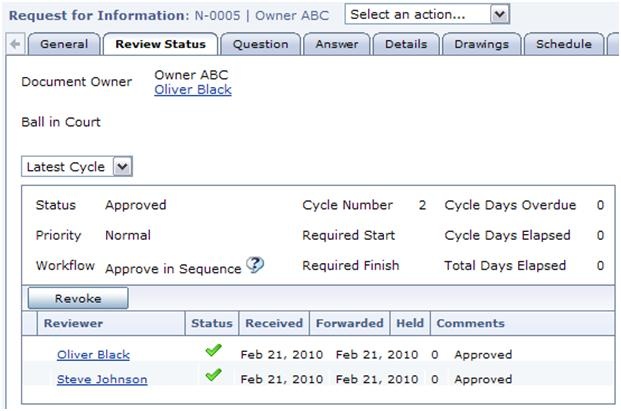This screenshot has height=411, width=621.
Task: View the Drawings tab
Action: [481, 44]
